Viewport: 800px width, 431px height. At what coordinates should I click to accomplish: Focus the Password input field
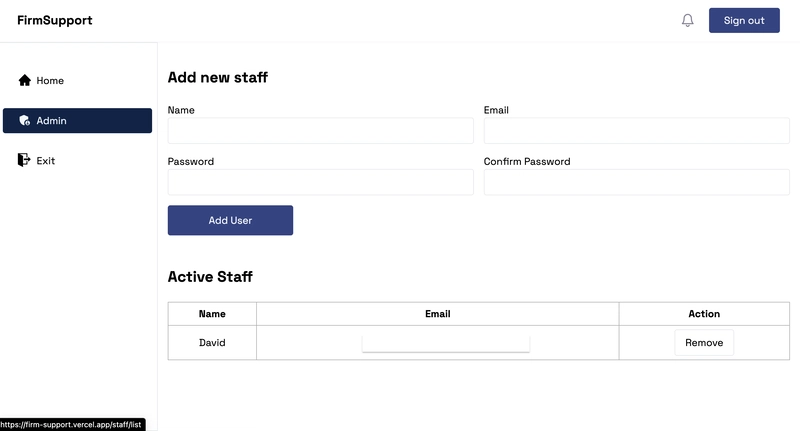(x=320, y=182)
